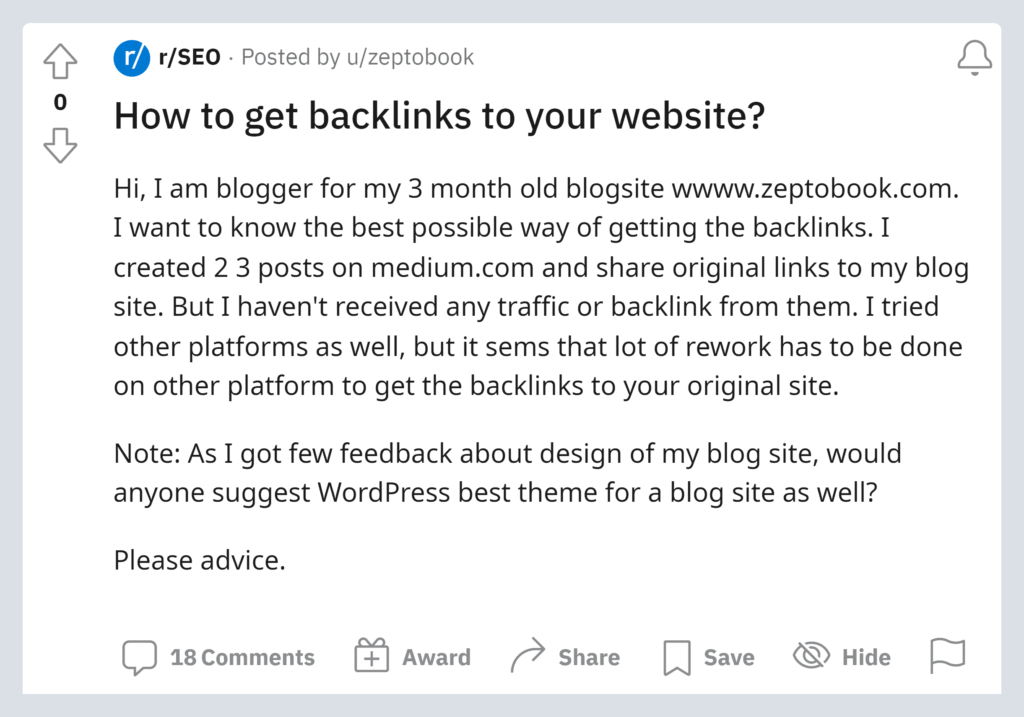1024x717 pixels.
Task: Click the Save bookmark icon
Action: pos(676,657)
